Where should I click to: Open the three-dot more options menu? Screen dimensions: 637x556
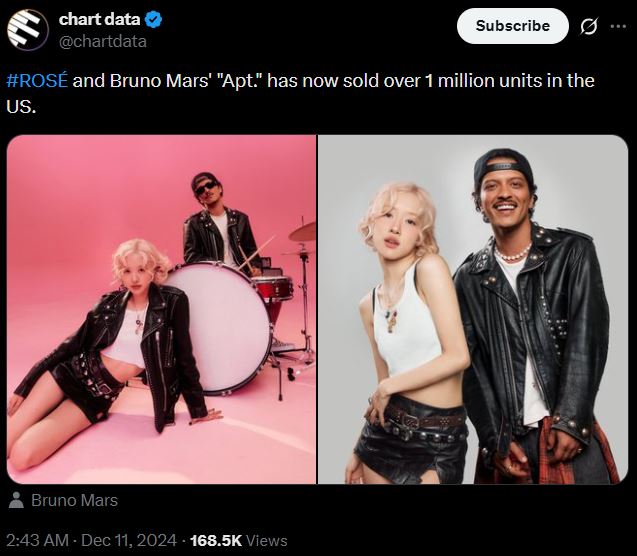616,26
